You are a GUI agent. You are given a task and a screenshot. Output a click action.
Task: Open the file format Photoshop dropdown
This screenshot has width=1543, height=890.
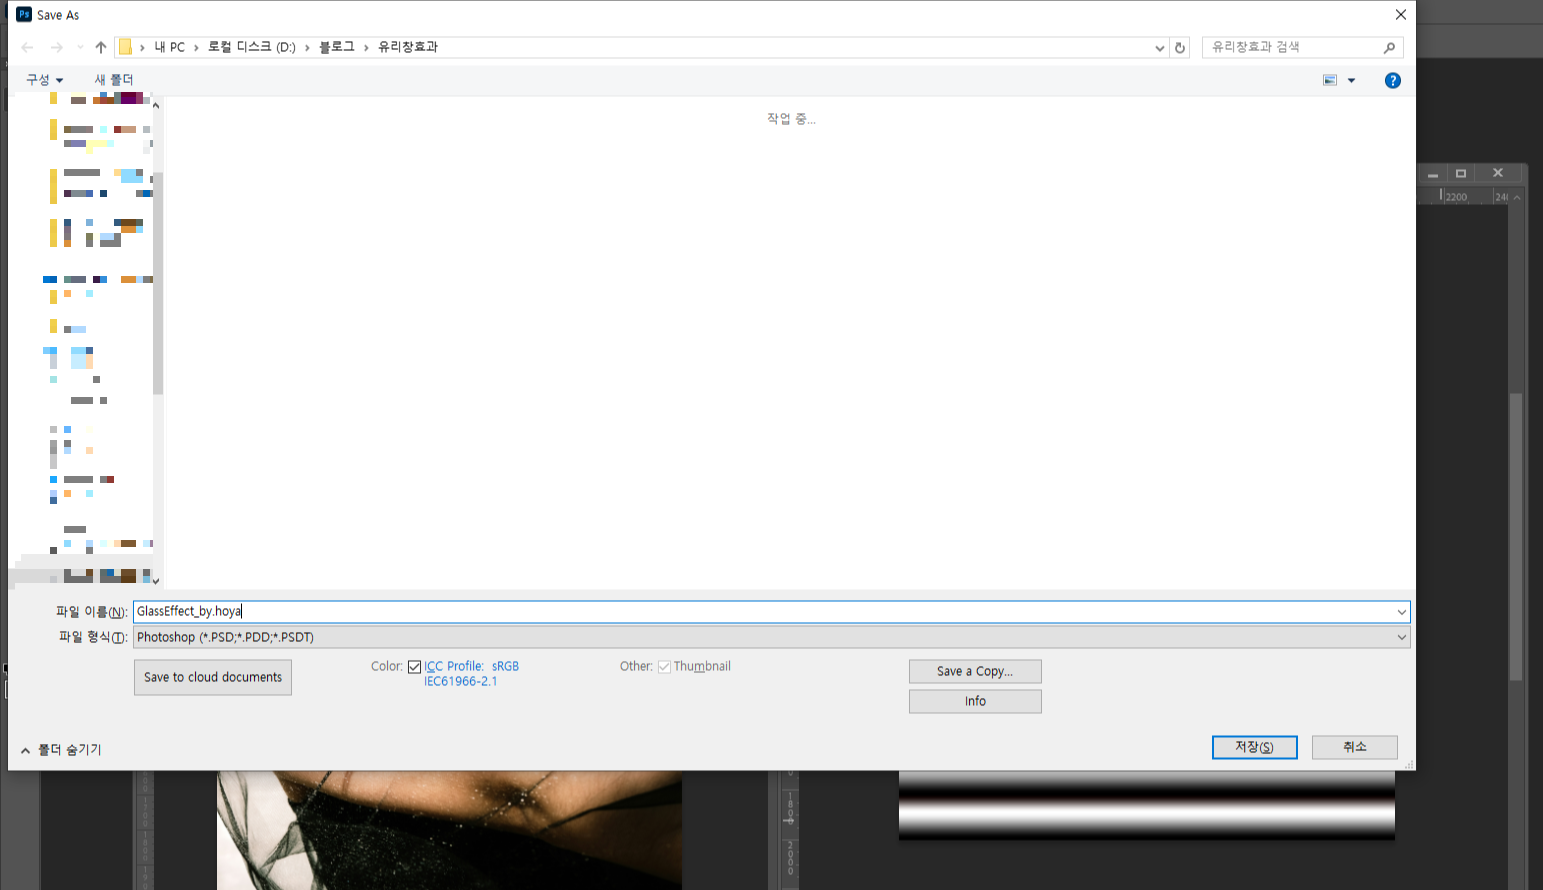coord(771,637)
